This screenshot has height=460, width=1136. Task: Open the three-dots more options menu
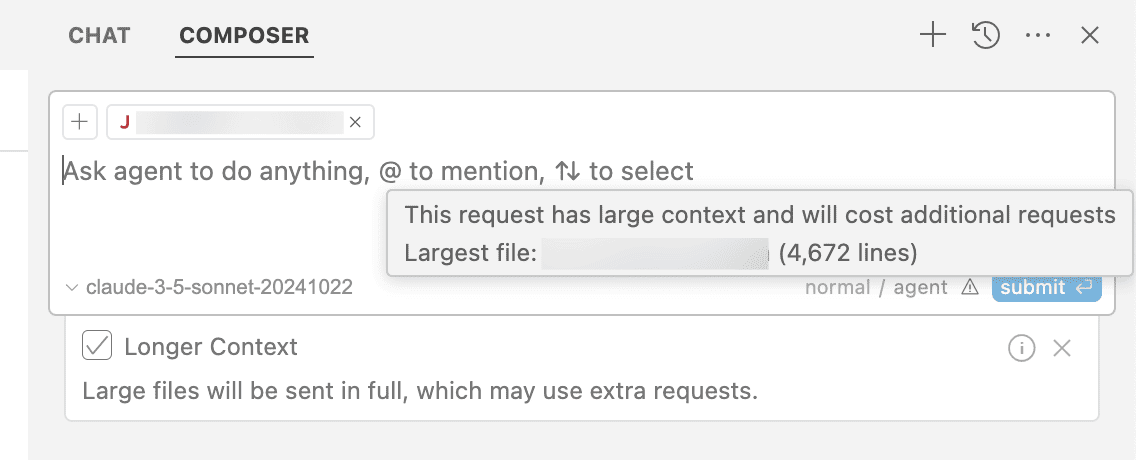point(1038,35)
